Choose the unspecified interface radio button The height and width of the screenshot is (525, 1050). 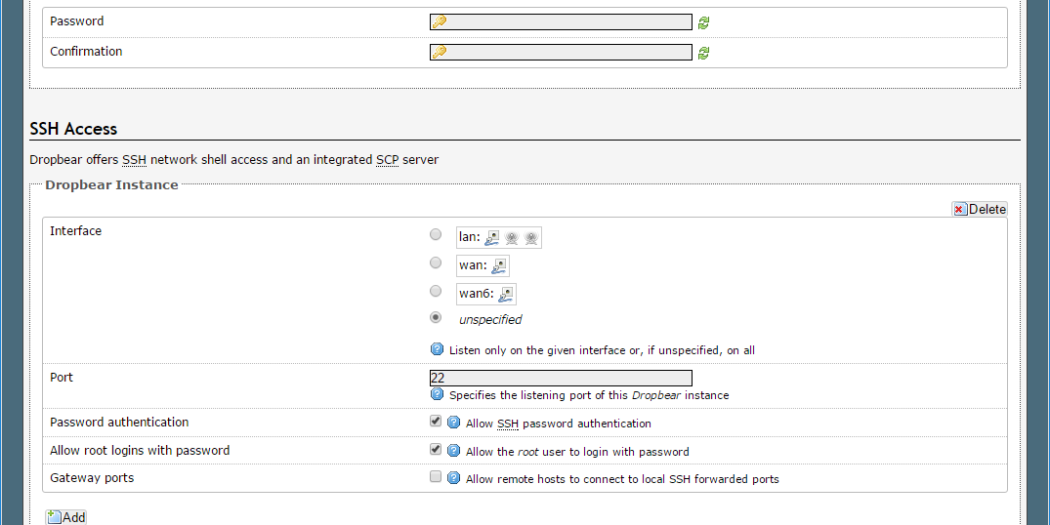coord(435,318)
